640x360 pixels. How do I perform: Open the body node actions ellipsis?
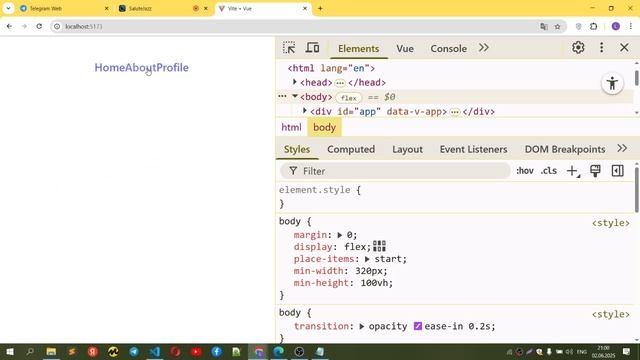pos(282,96)
